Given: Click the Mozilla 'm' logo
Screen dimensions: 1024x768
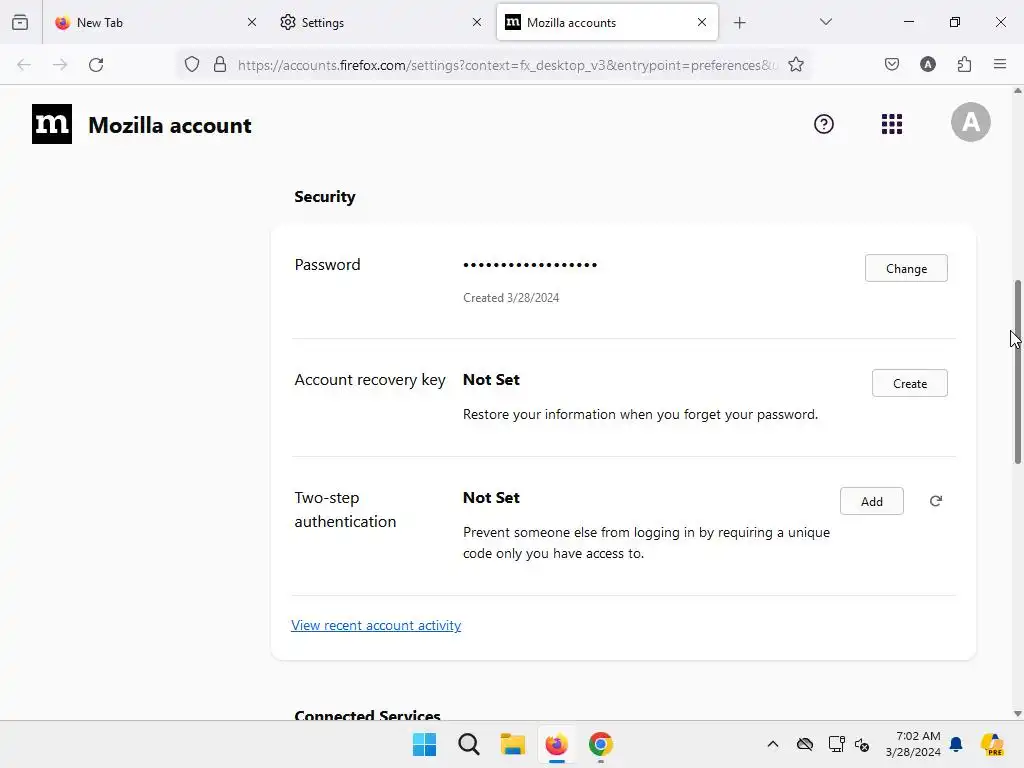Looking at the screenshot, I should click(x=52, y=124).
